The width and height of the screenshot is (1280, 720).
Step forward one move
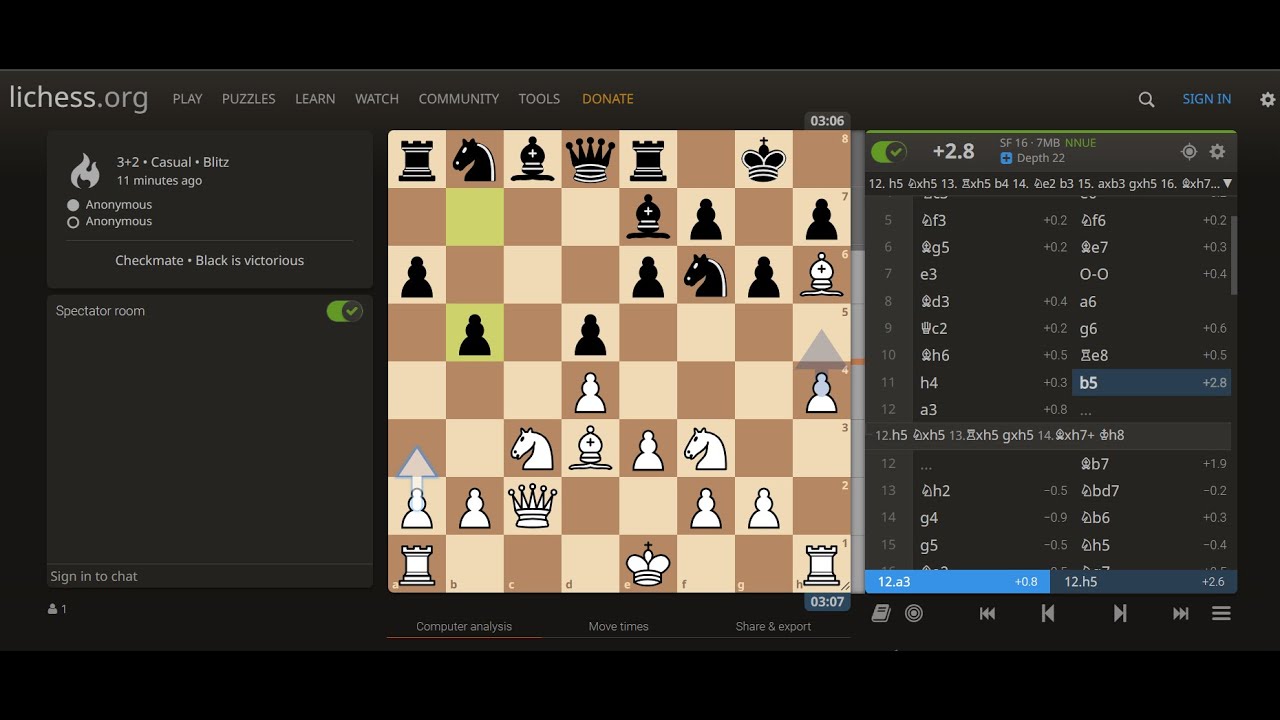(x=1120, y=614)
